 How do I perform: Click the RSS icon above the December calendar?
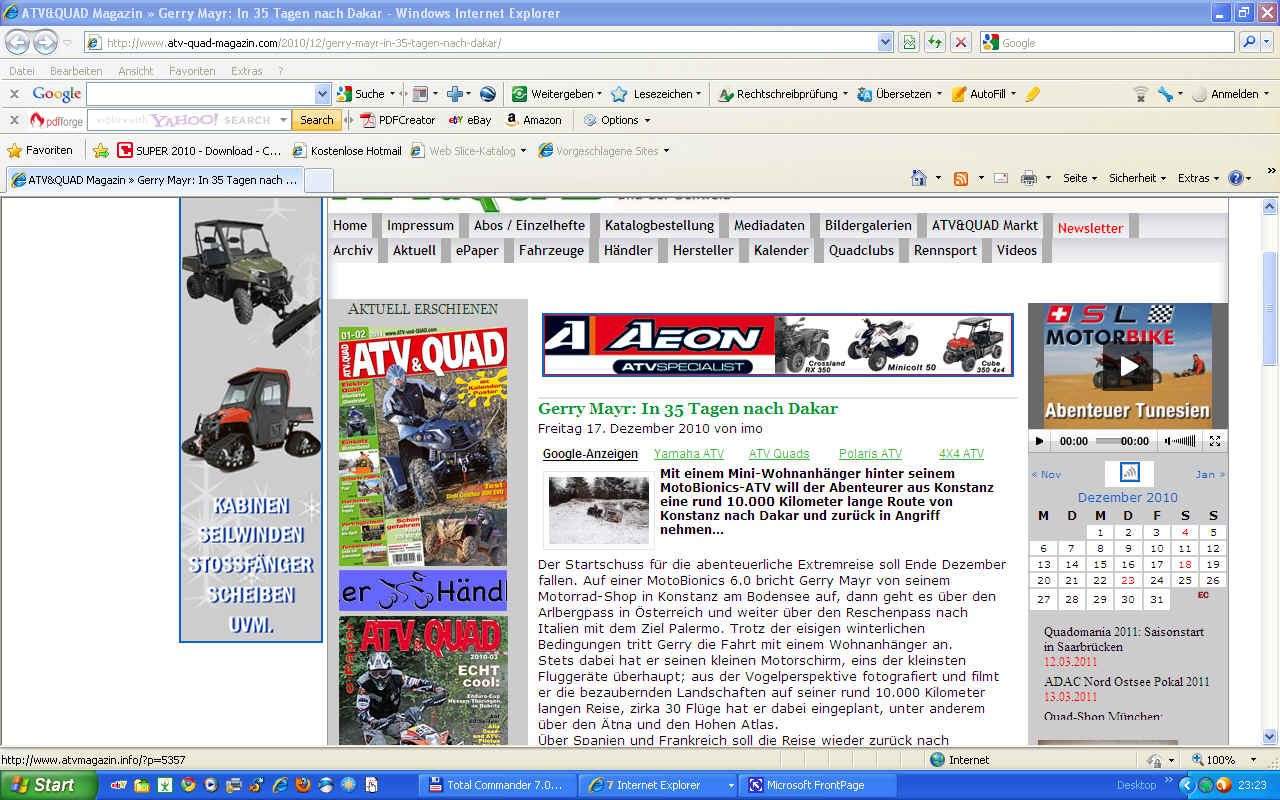click(1129, 473)
